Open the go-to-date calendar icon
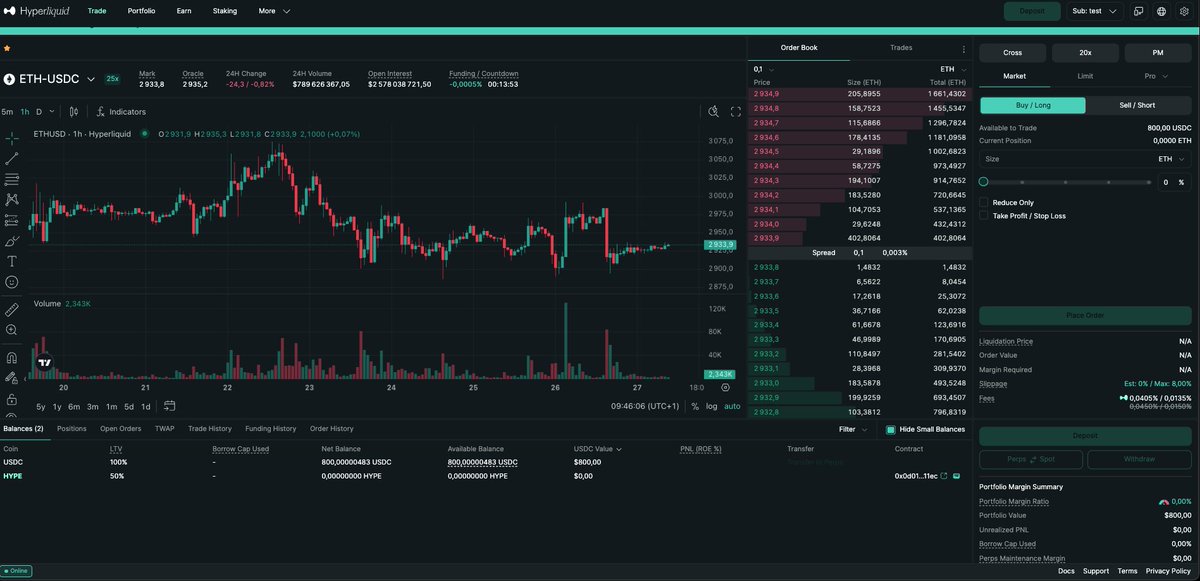Screen dimensions: 1200x581 tap(169, 406)
